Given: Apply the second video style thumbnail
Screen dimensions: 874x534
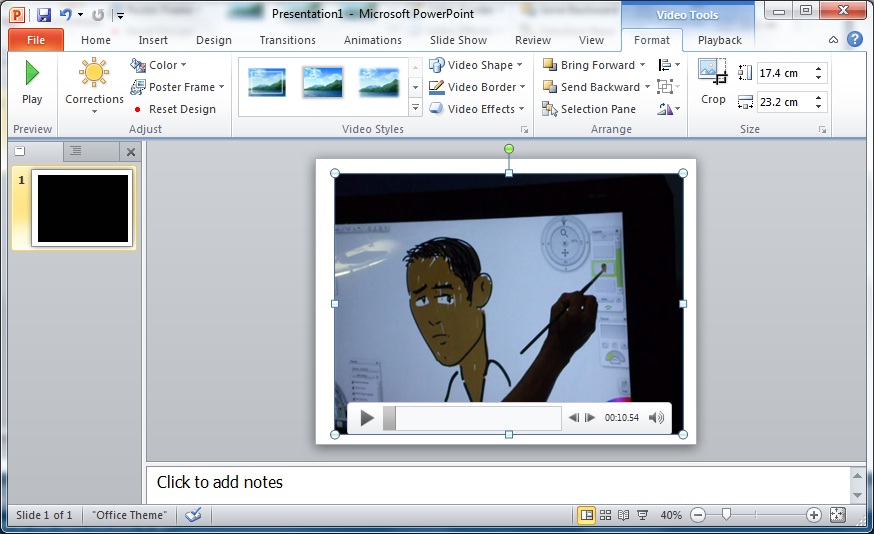Looking at the screenshot, I should (322, 82).
